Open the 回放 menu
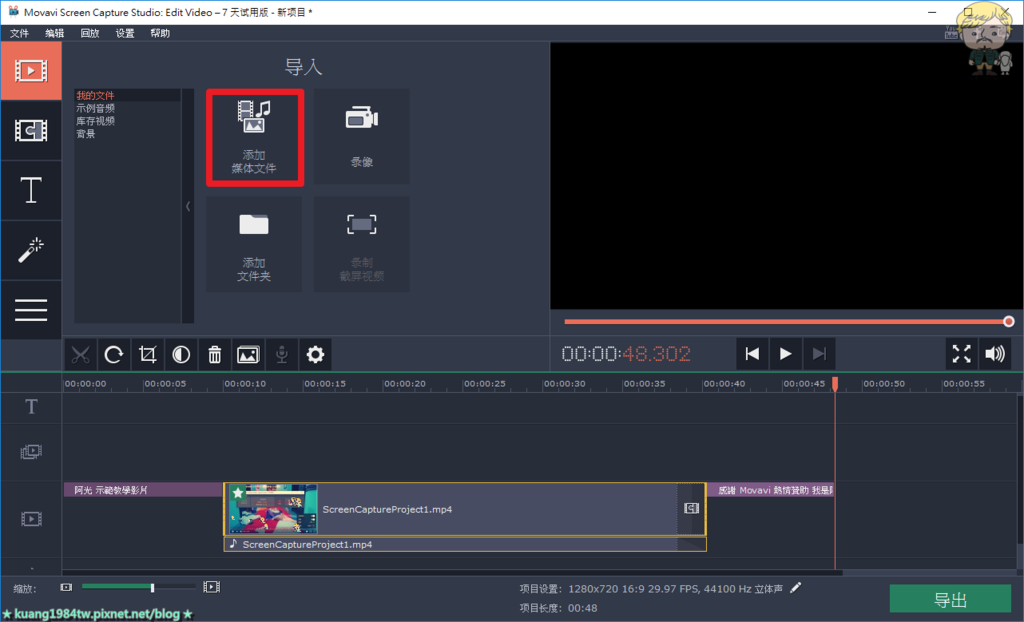 pyautogui.click(x=89, y=33)
